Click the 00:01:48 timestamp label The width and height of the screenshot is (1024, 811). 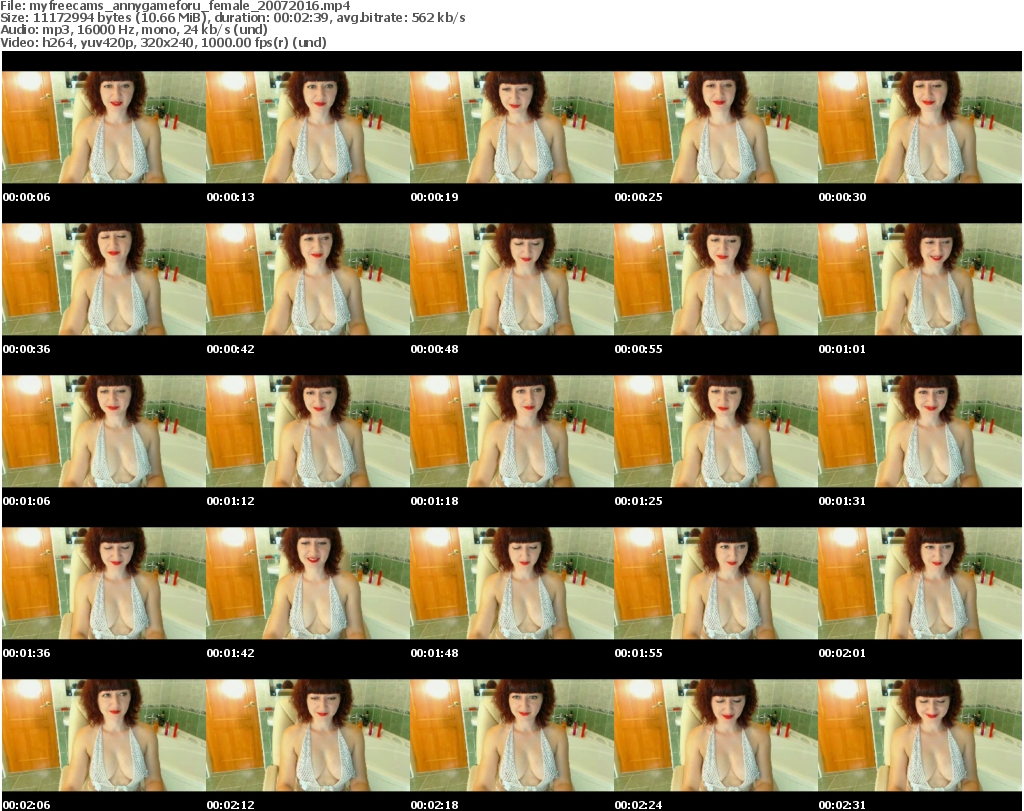click(x=434, y=653)
